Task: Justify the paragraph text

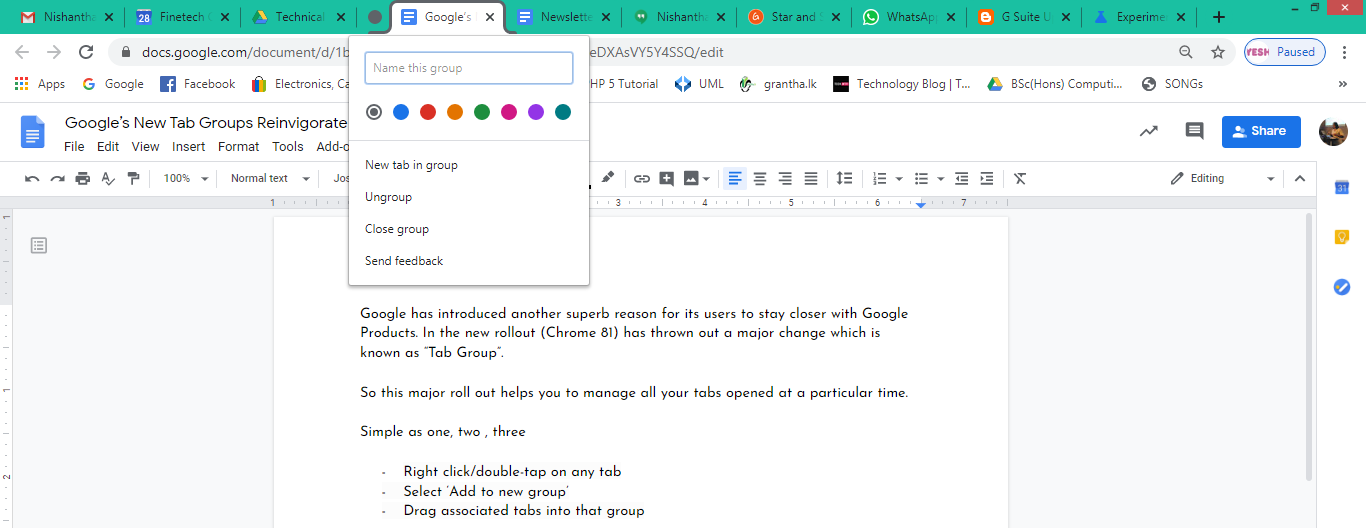Action: point(811,179)
